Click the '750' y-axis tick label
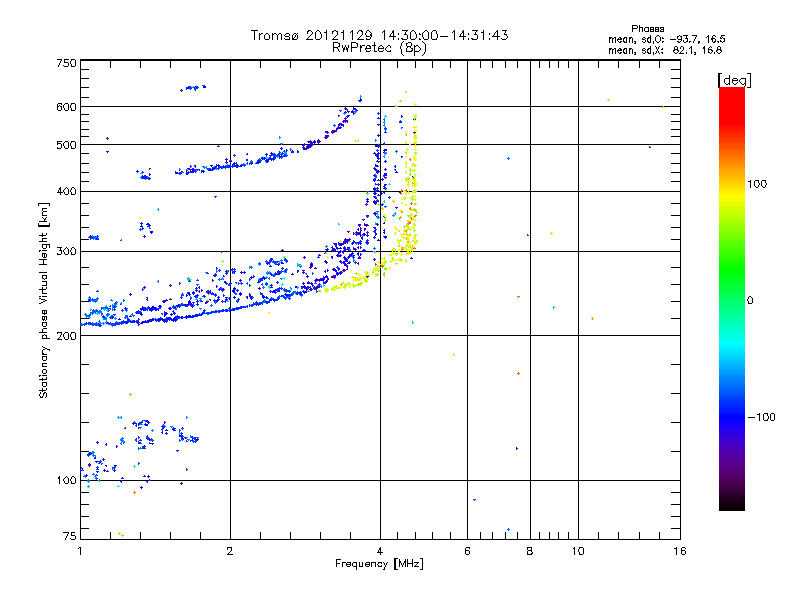 coord(67,63)
